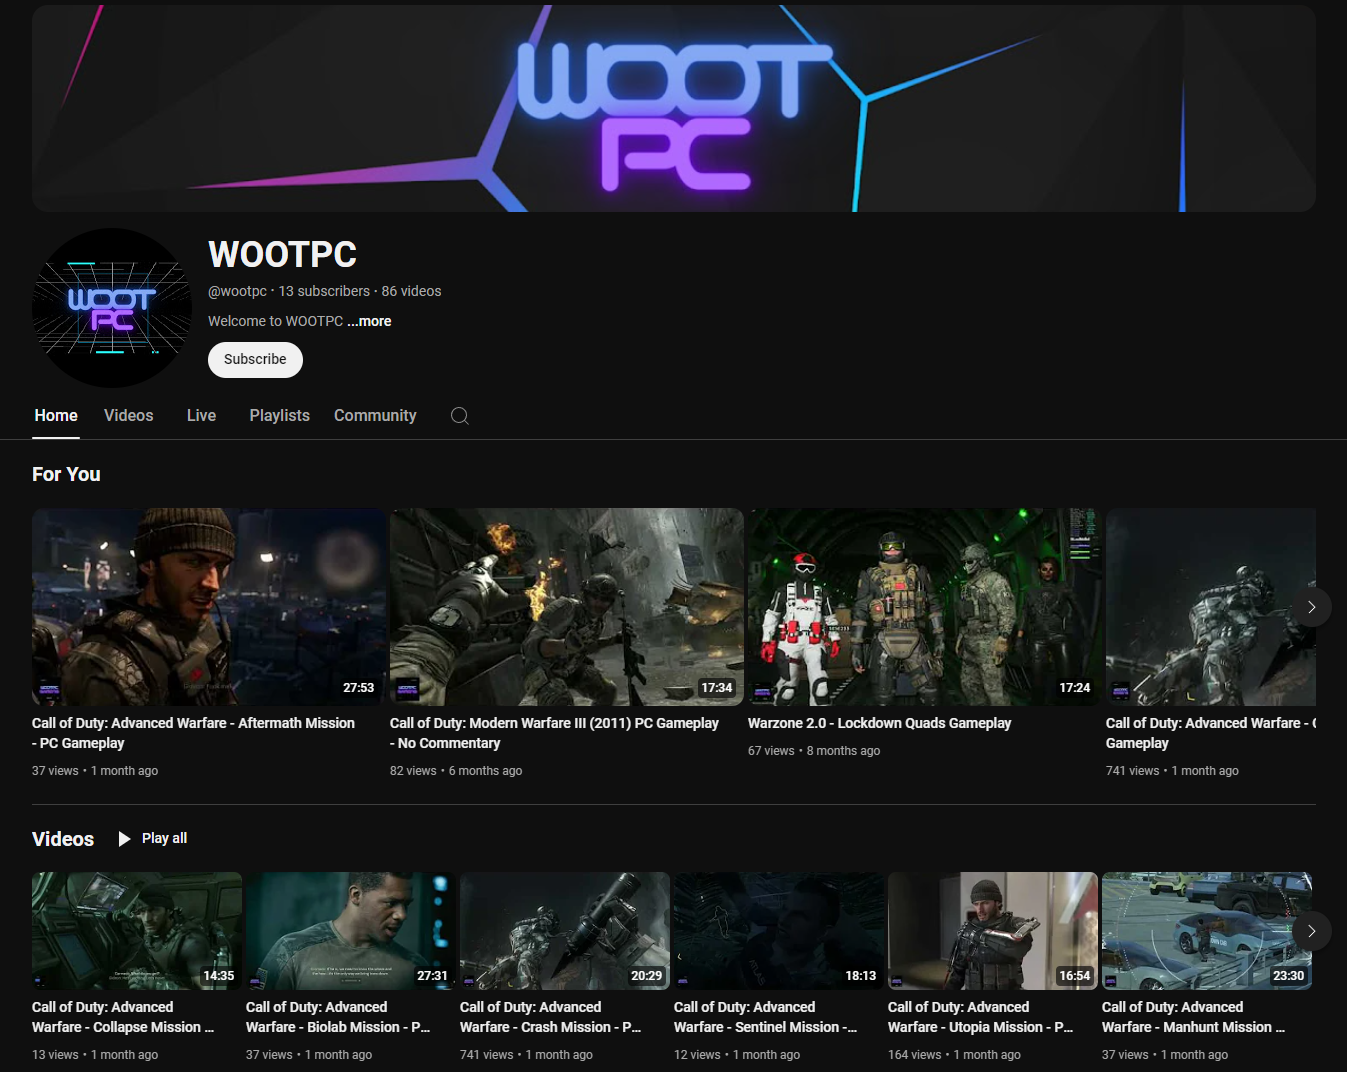Play the Collapse Mission 14:35 thumbnail
This screenshot has width=1347, height=1072.
click(x=137, y=931)
